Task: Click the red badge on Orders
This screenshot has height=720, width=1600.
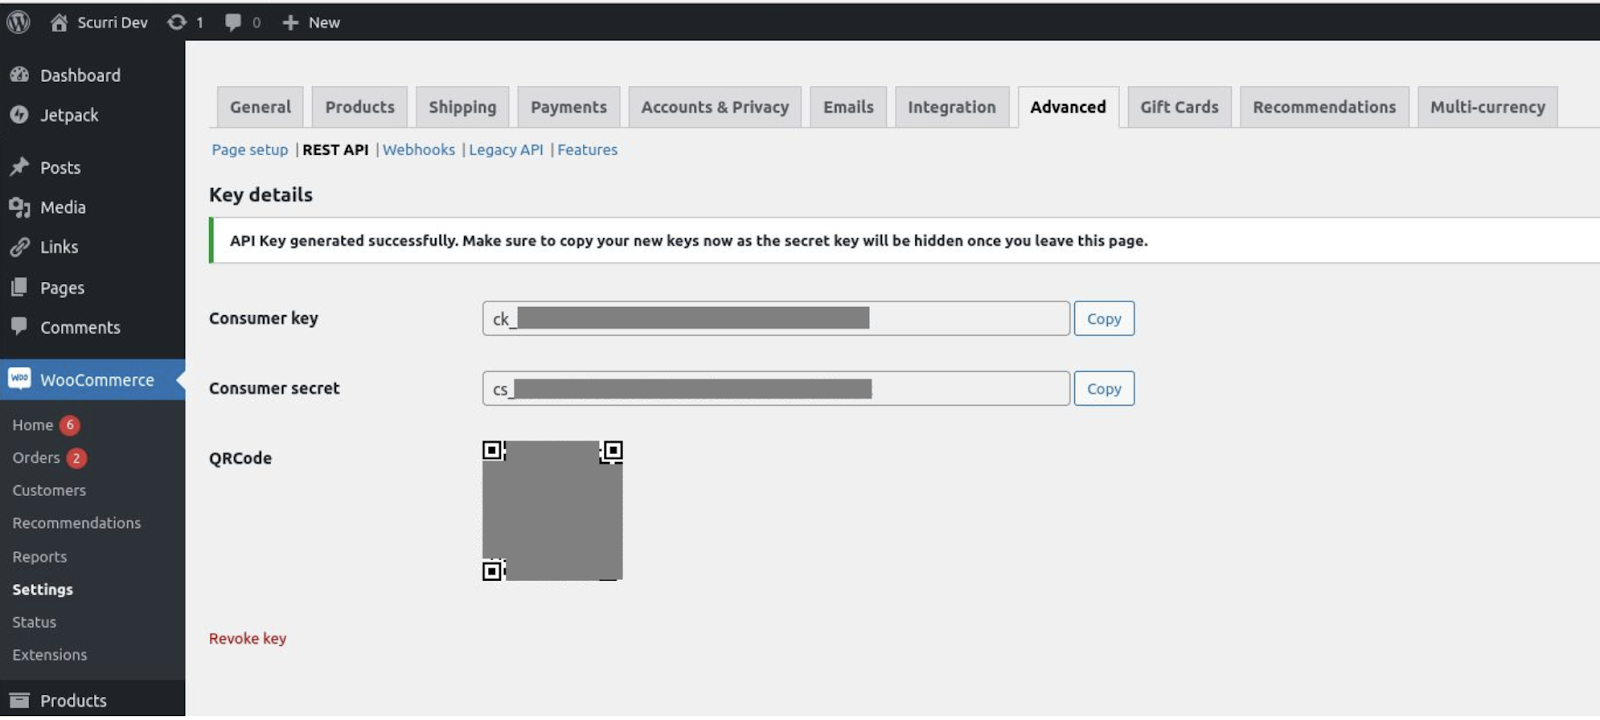Action: coord(76,458)
